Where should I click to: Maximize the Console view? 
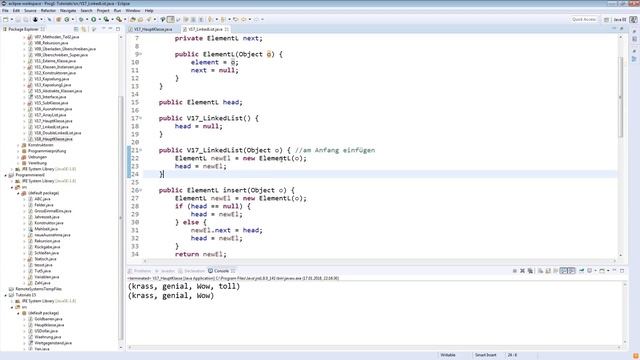[x=622, y=270]
